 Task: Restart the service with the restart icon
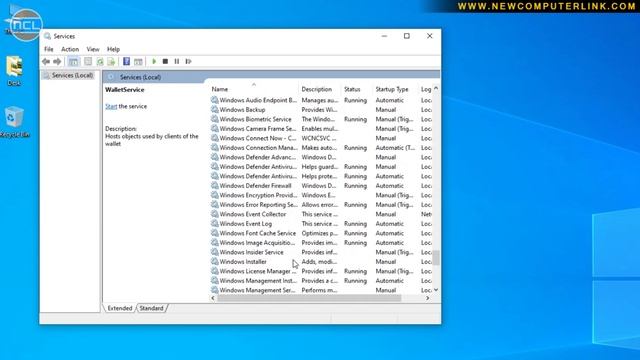coord(188,61)
